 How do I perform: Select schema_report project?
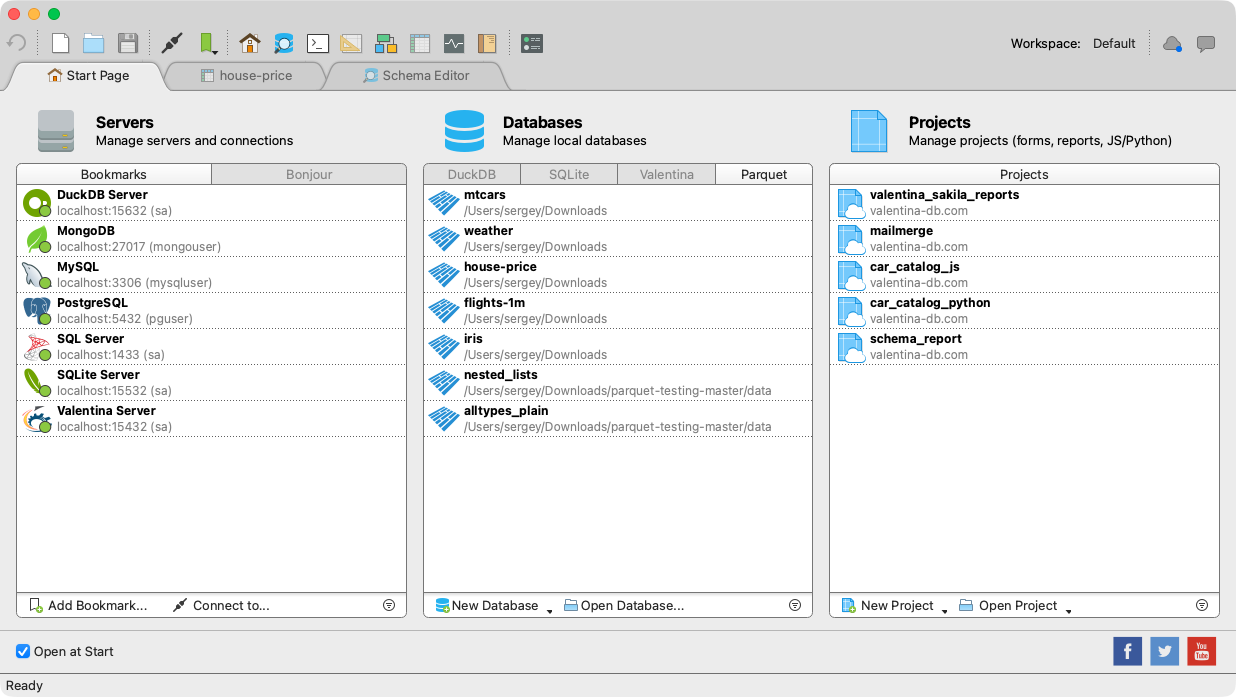(1024, 347)
